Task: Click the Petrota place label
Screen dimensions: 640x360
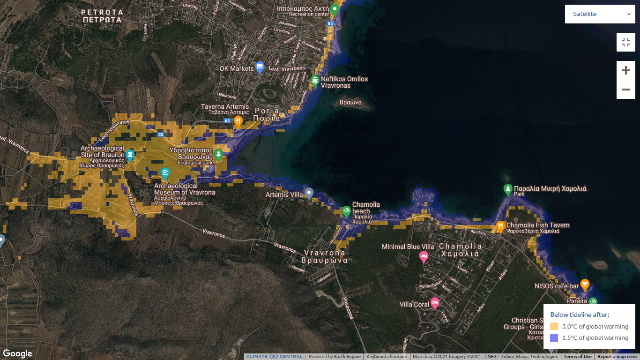Action: pyautogui.click(x=102, y=16)
